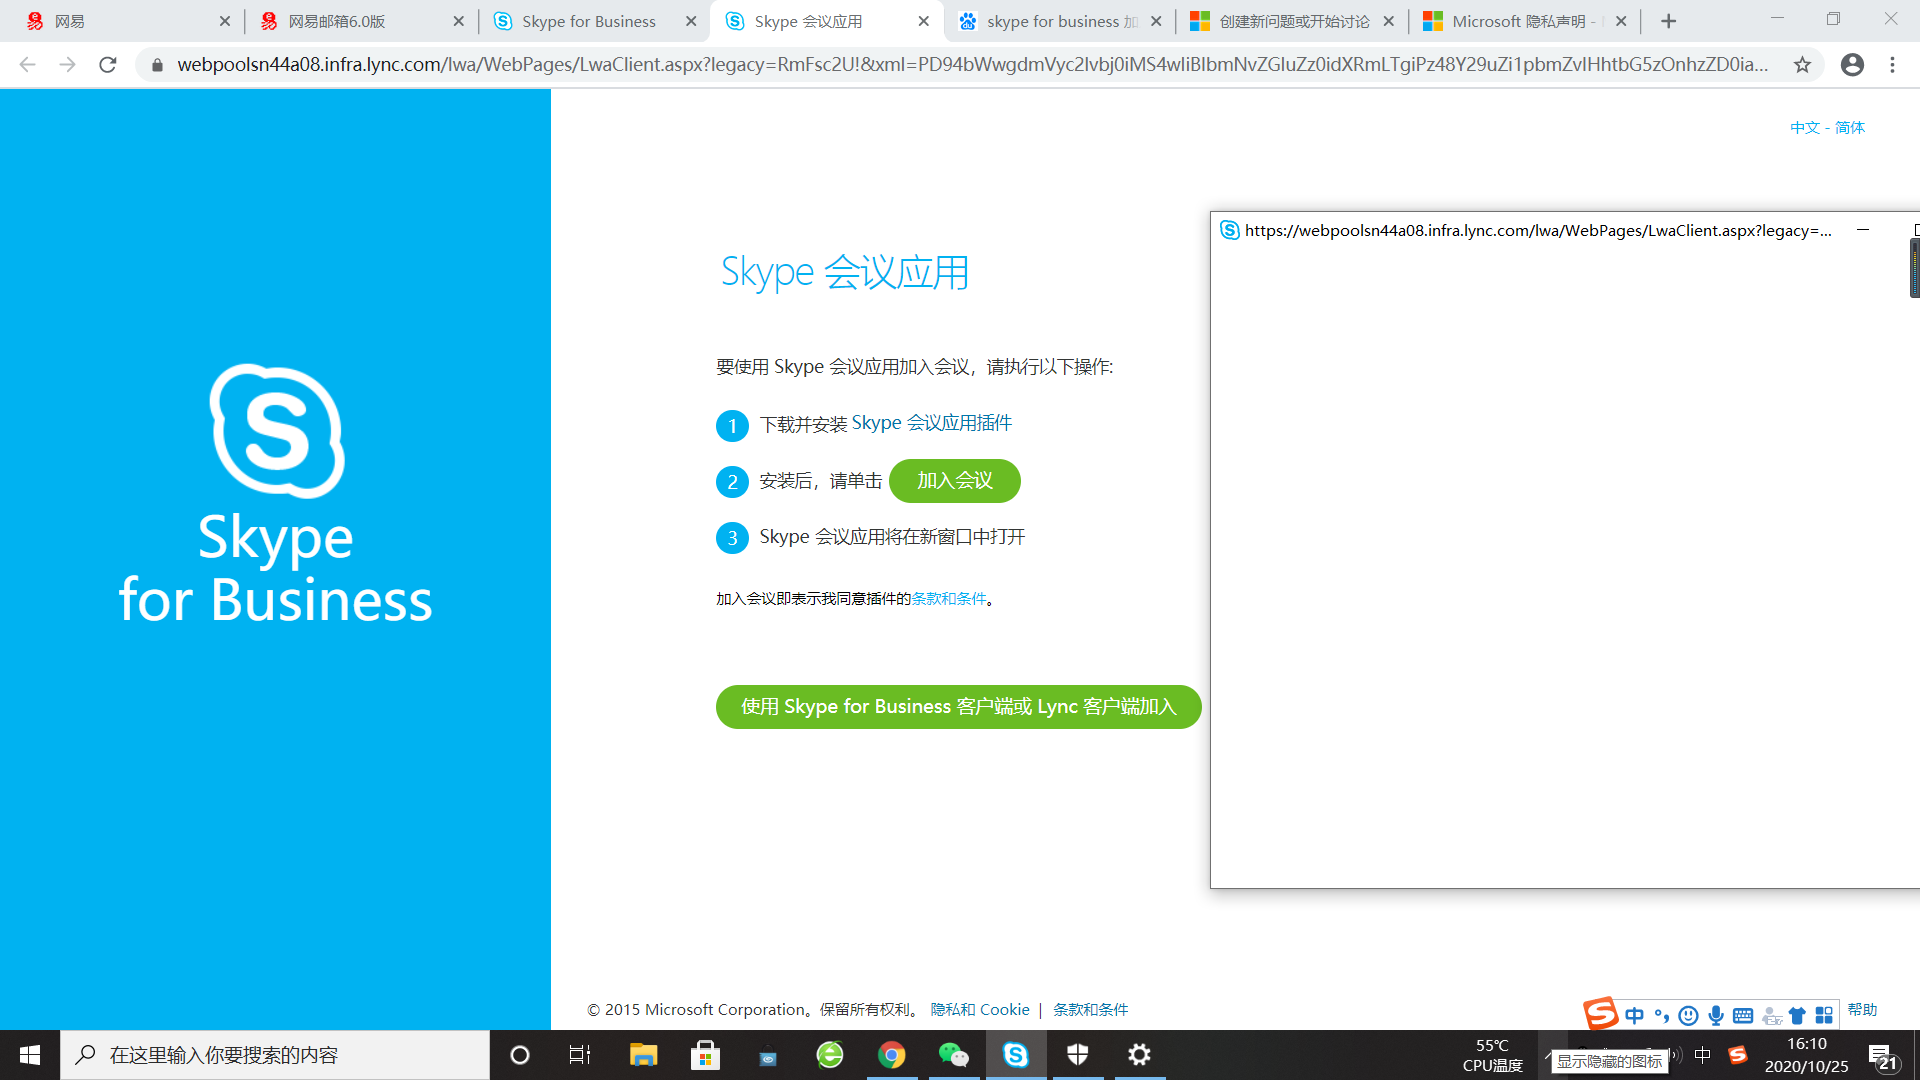Open Task View on the taskbar
The height and width of the screenshot is (1080, 1920).
tap(580, 1055)
